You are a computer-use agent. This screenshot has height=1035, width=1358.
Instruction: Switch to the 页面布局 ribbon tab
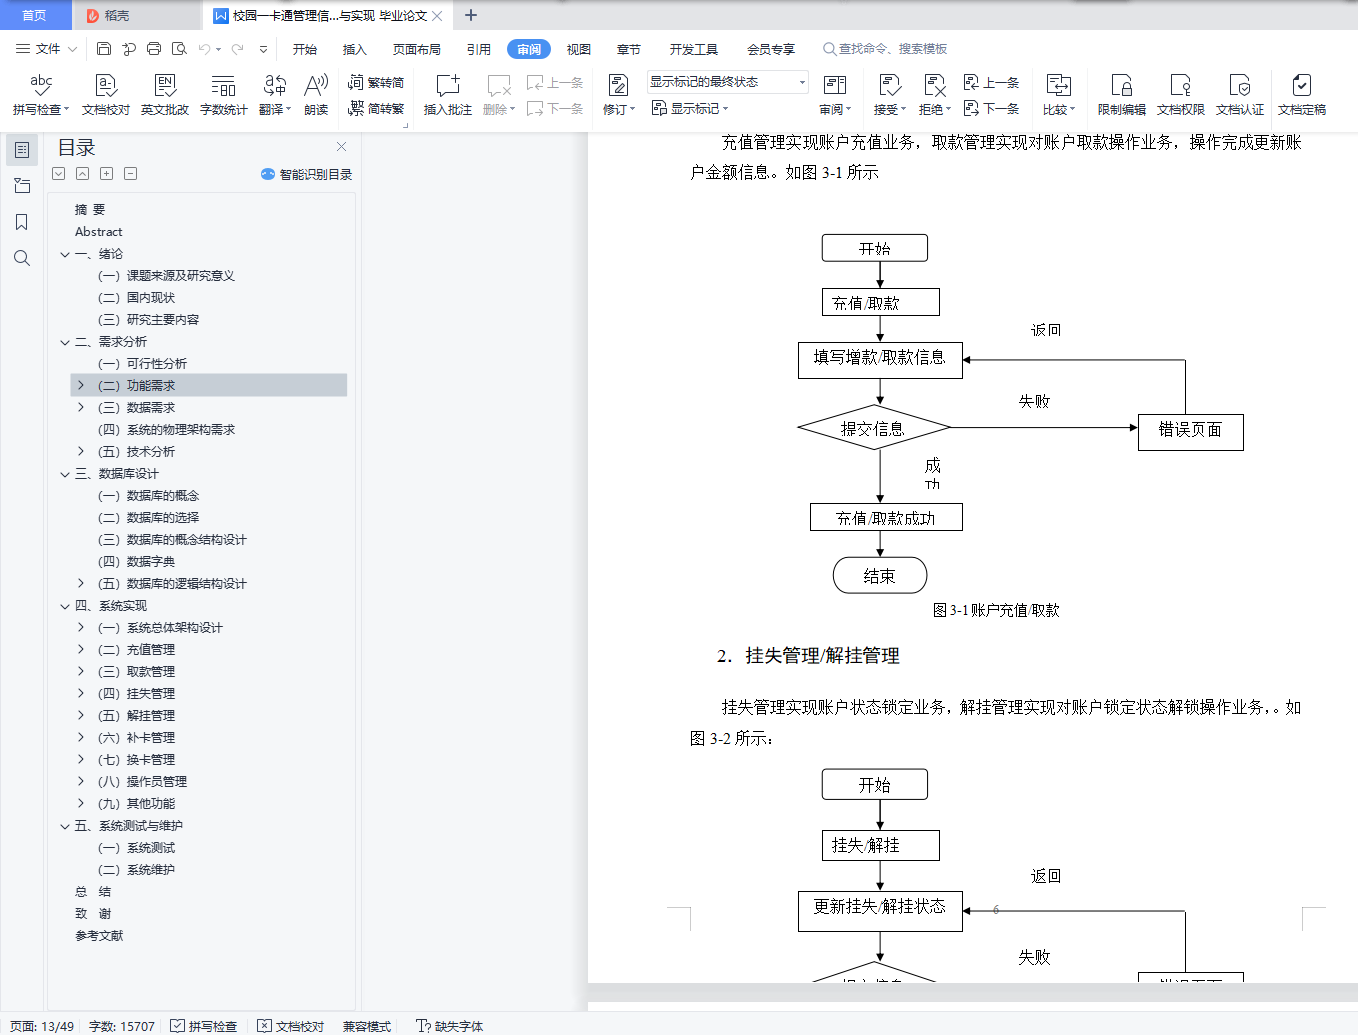pyautogui.click(x=417, y=49)
